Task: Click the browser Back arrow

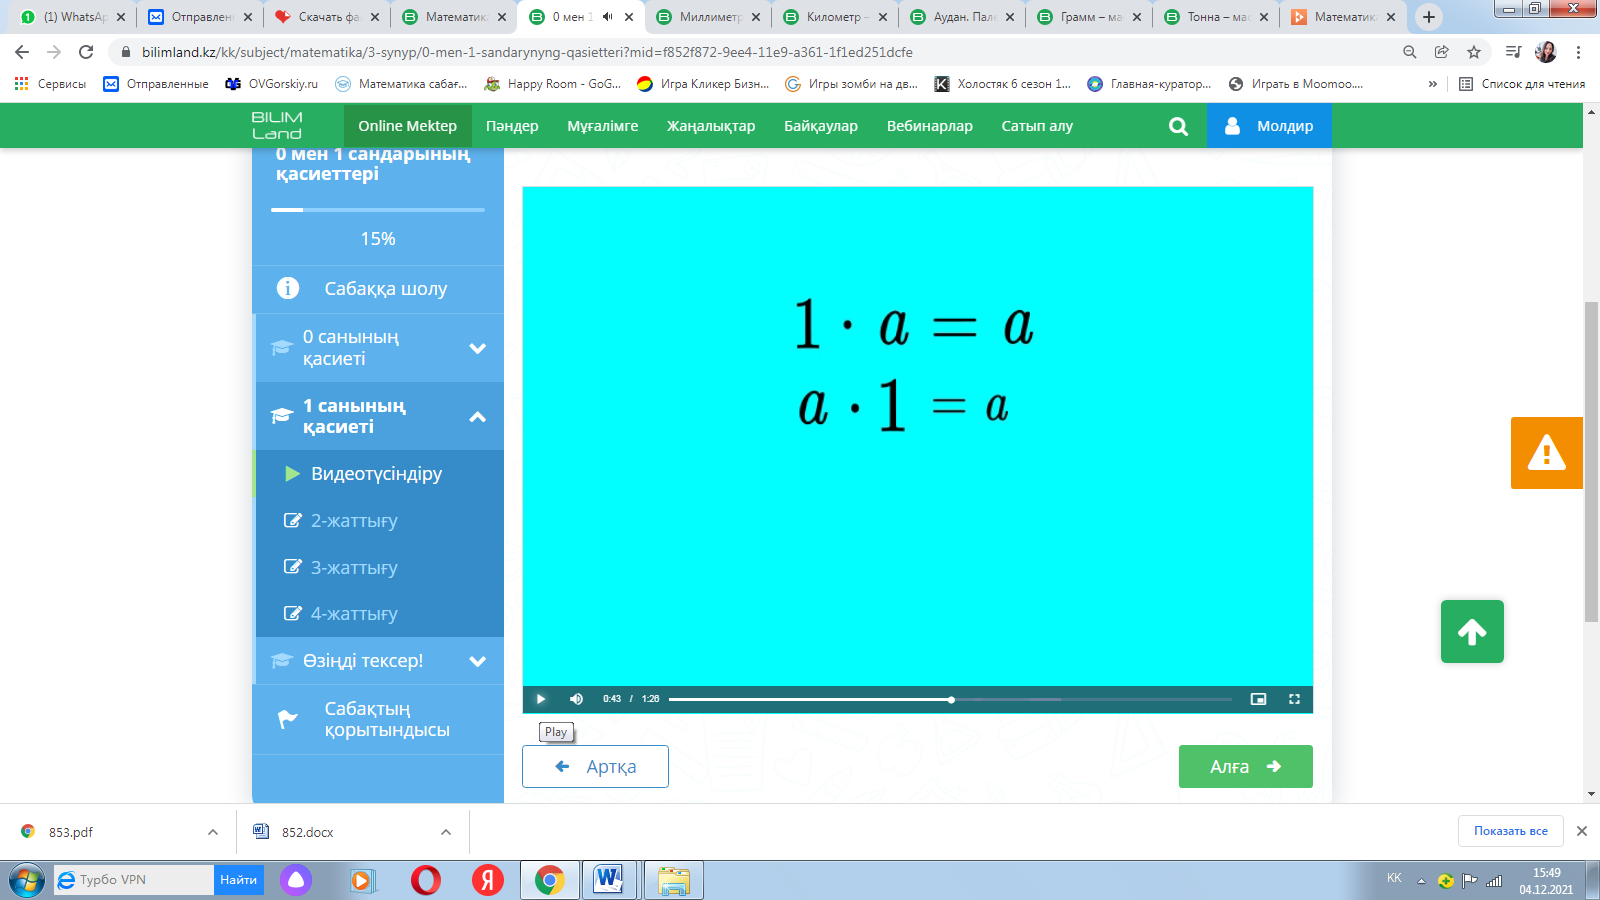Action: click(22, 52)
